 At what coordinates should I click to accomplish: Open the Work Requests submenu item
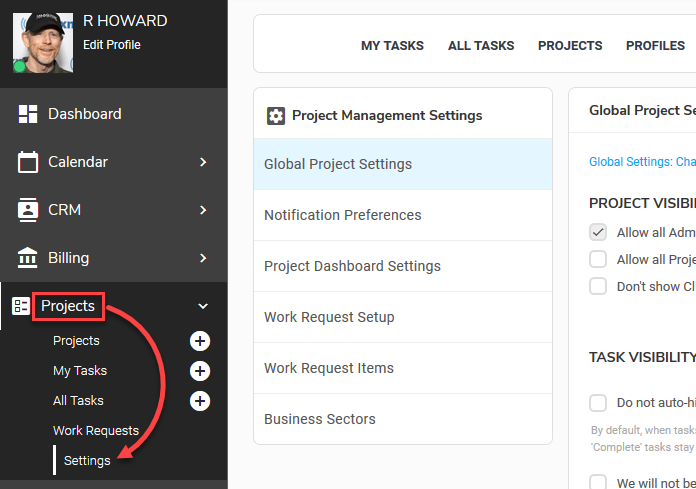pyautogui.click(x=96, y=431)
